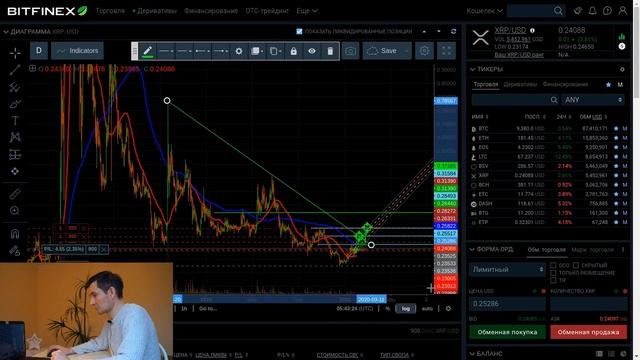Open right arrow line-ending dropdown
The width and height of the screenshot is (640, 360).
[x=221, y=51]
